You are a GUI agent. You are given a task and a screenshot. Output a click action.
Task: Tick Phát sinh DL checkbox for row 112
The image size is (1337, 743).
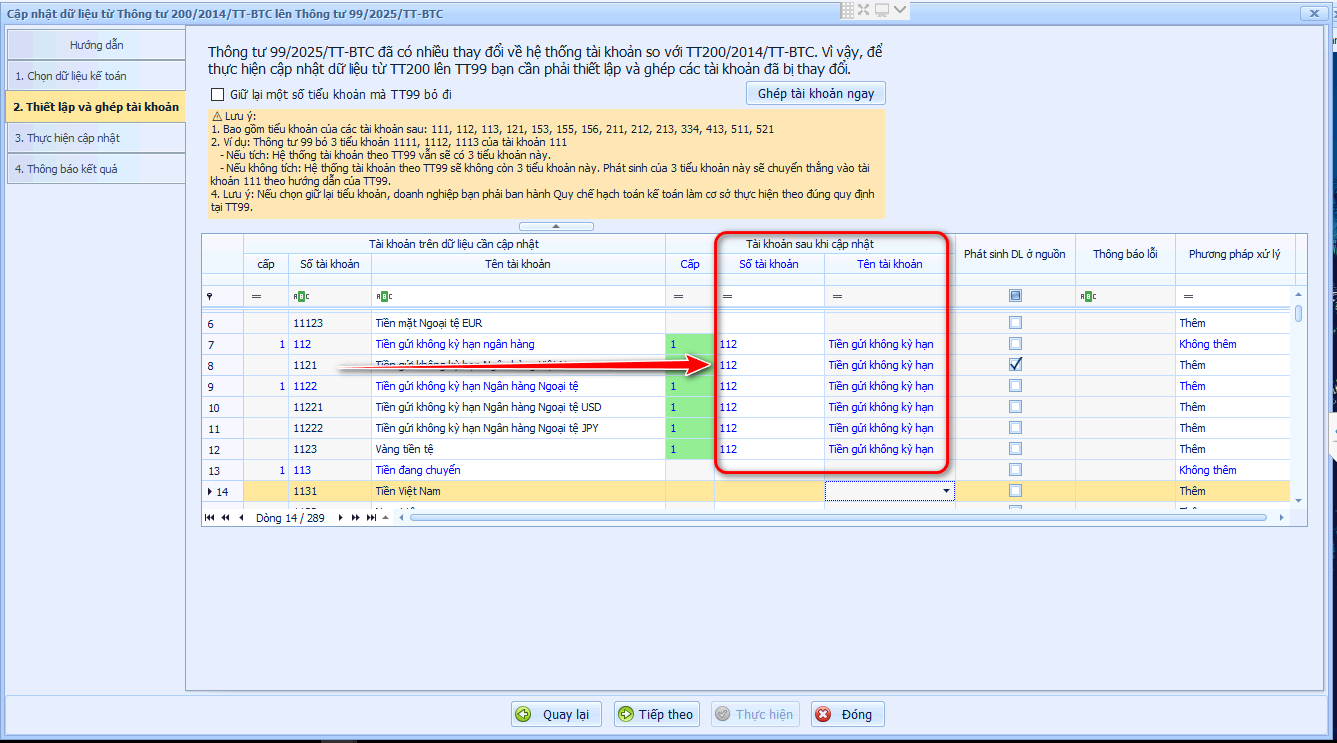pyautogui.click(x=1015, y=344)
